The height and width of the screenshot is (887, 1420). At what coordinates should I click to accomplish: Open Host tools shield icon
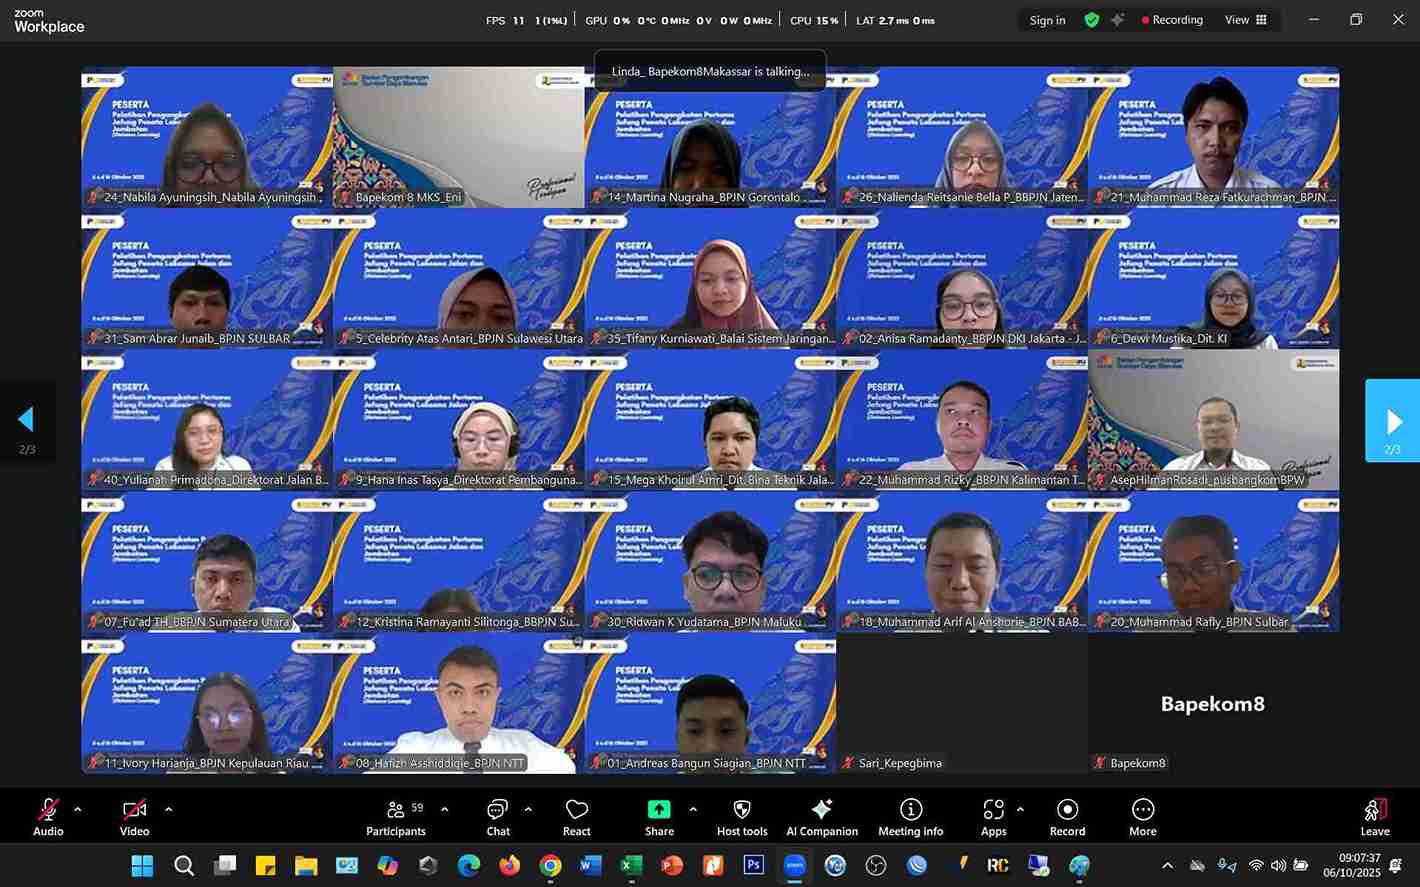point(742,816)
